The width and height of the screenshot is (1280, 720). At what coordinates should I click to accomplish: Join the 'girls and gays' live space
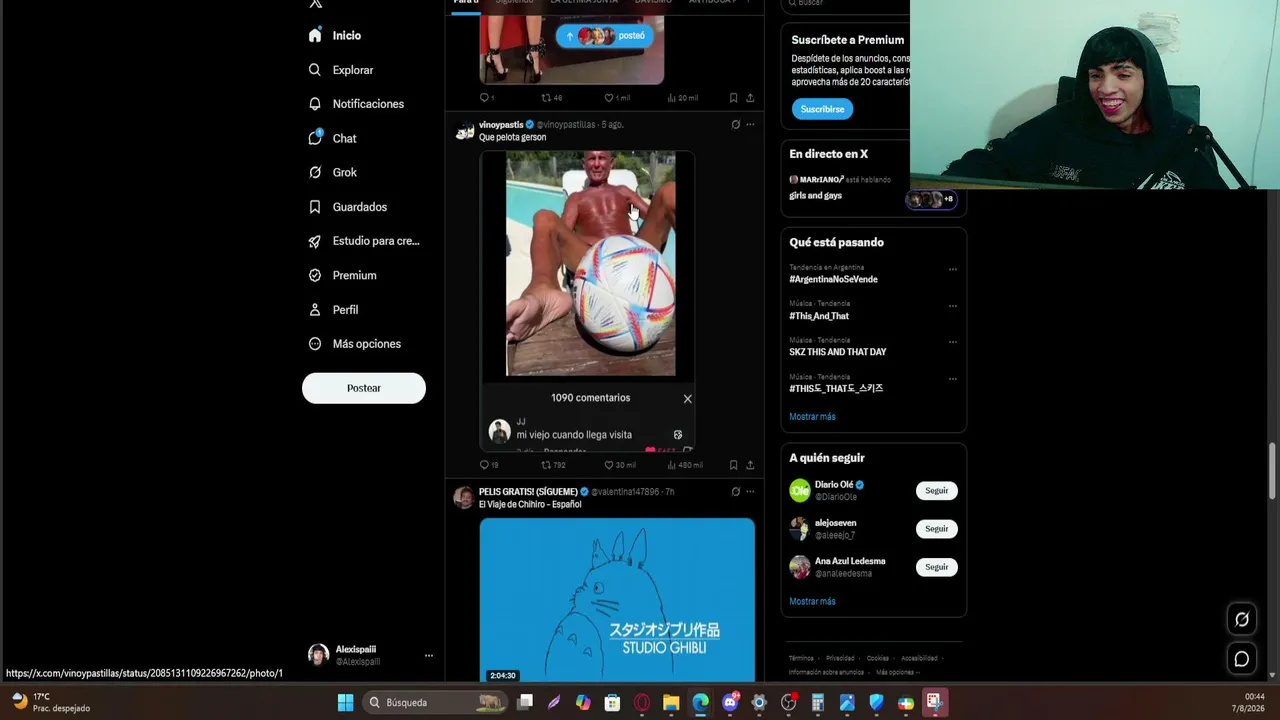click(873, 188)
